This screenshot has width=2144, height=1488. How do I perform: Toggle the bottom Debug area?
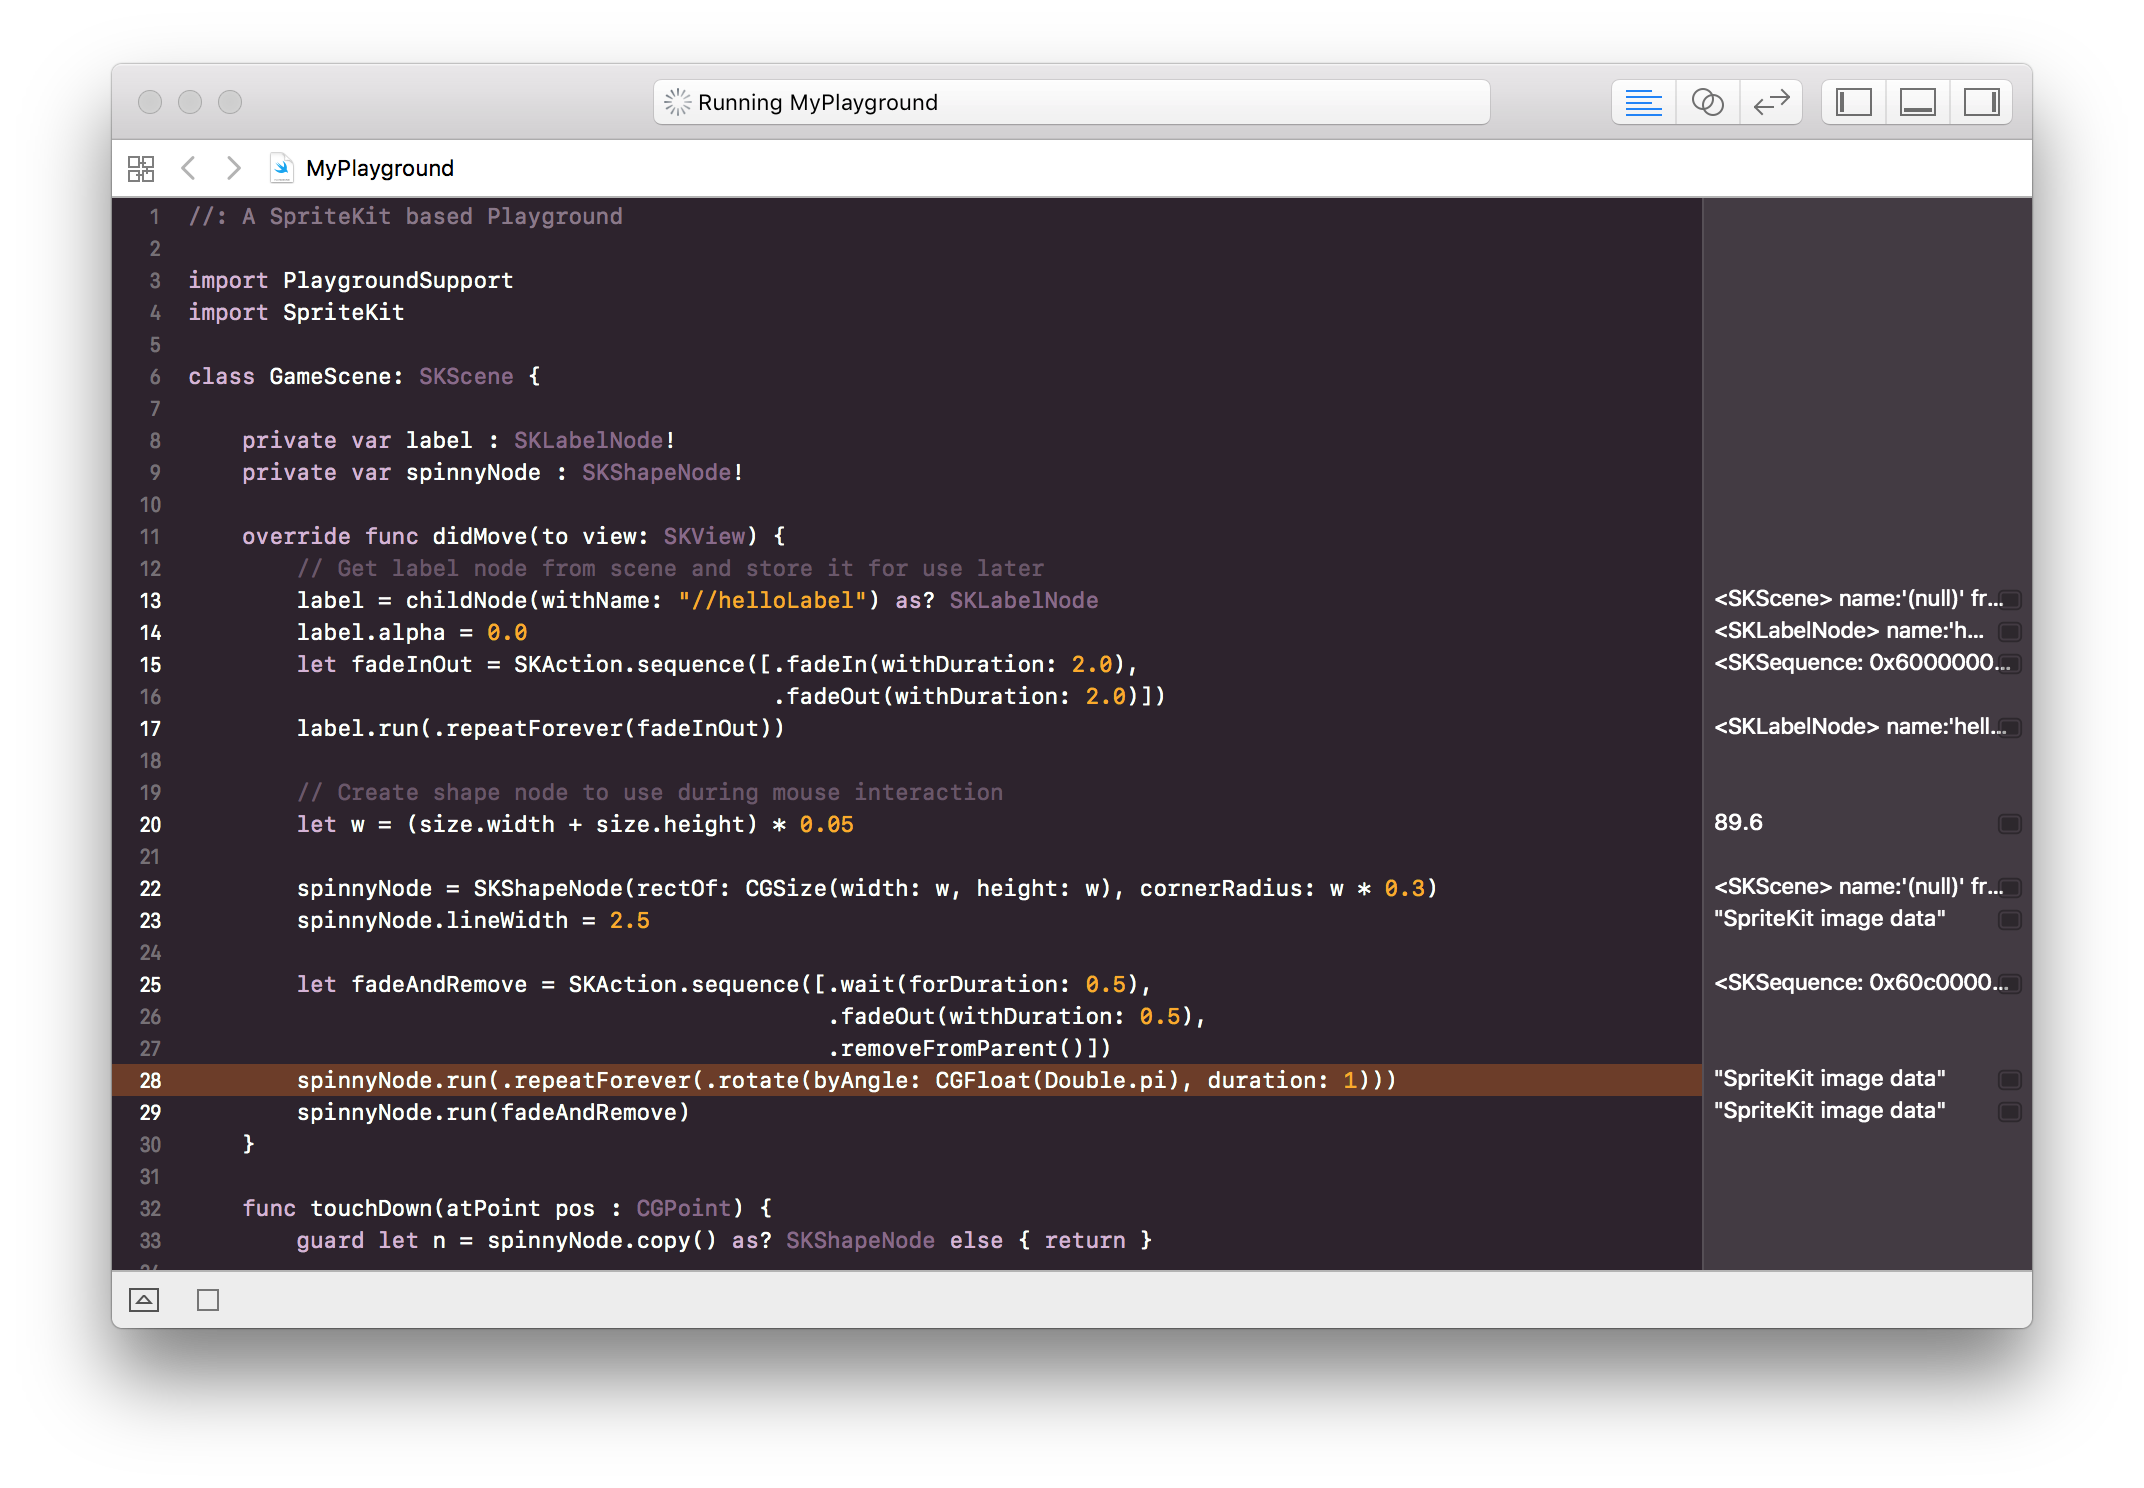(1917, 103)
